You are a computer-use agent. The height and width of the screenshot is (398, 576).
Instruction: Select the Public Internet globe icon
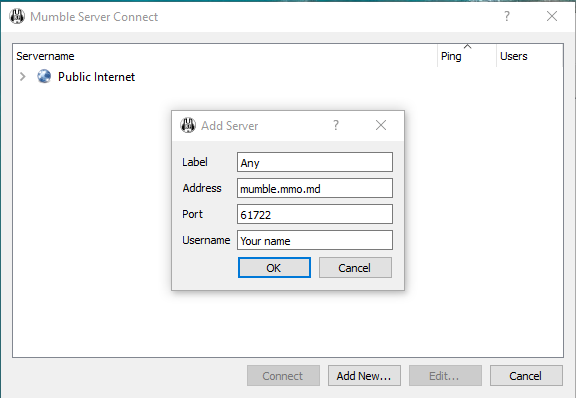[44, 76]
